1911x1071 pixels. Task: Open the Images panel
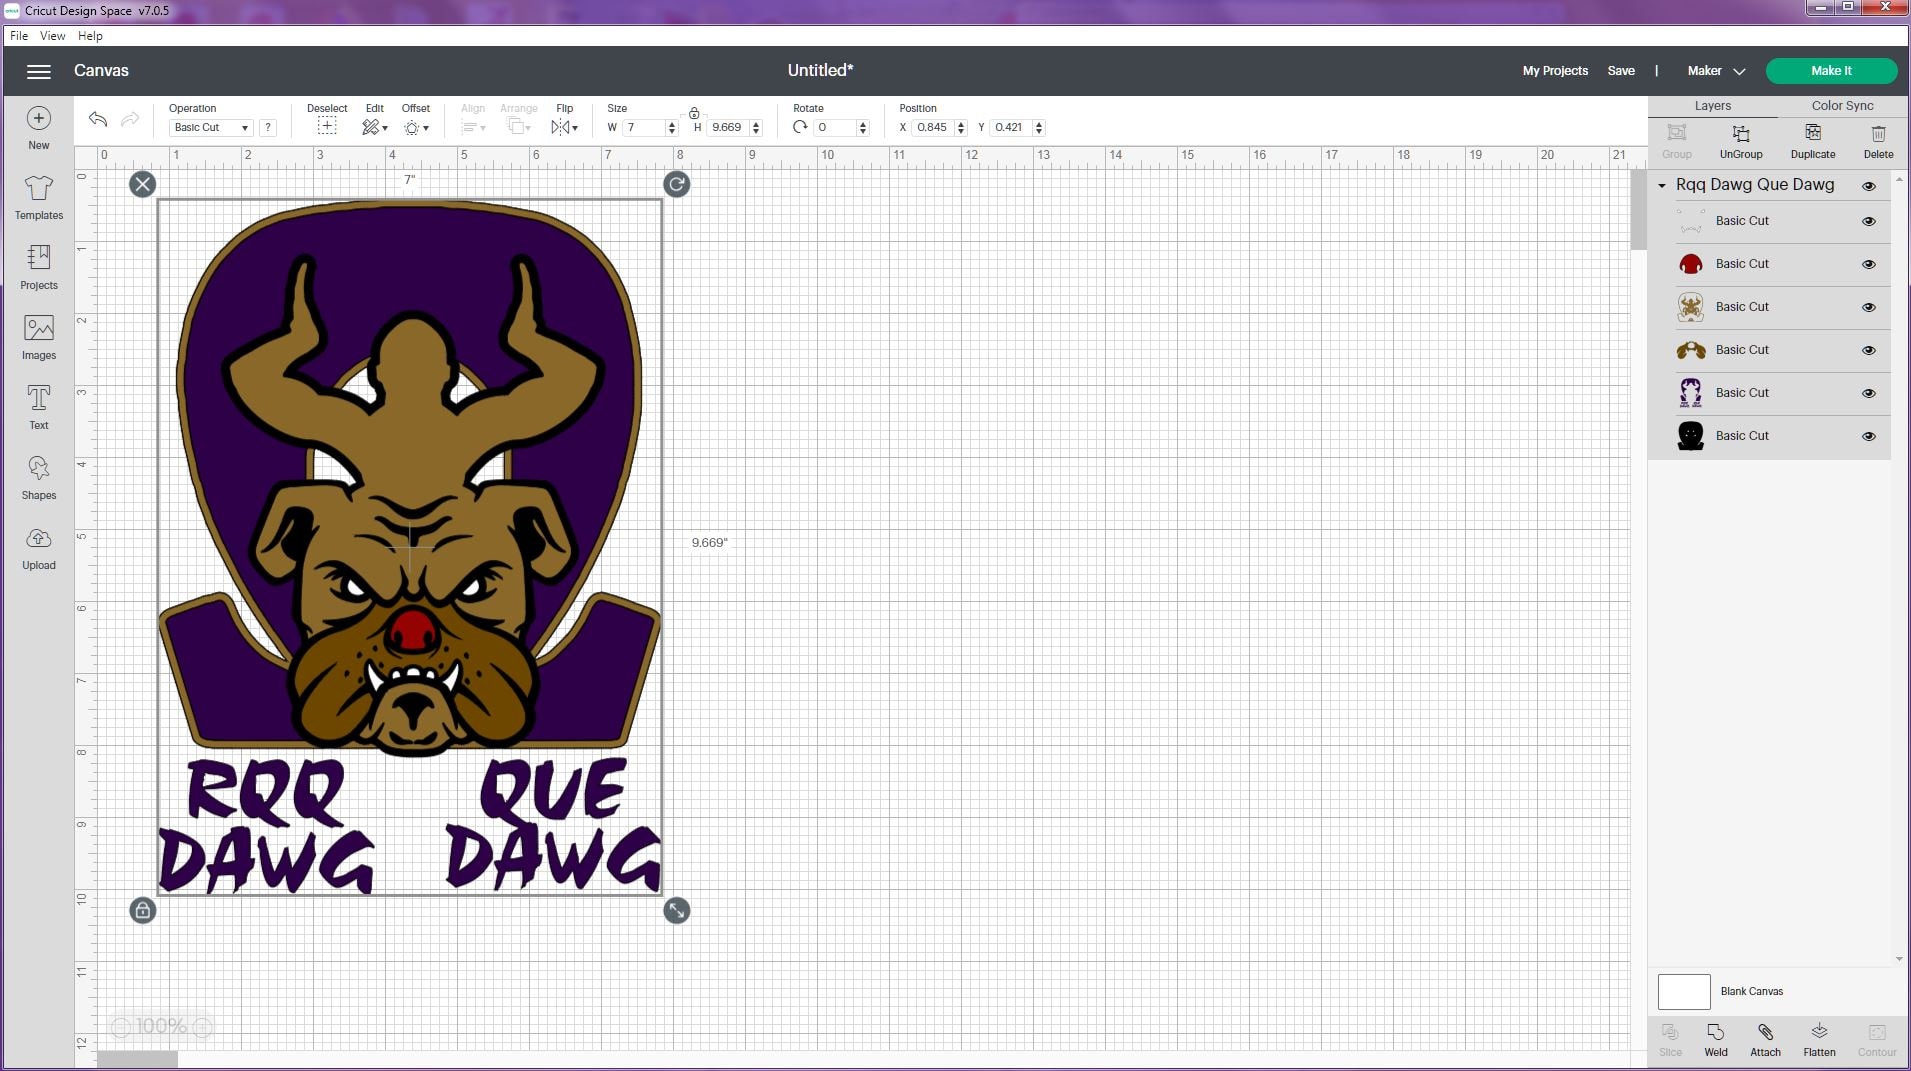pyautogui.click(x=38, y=338)
